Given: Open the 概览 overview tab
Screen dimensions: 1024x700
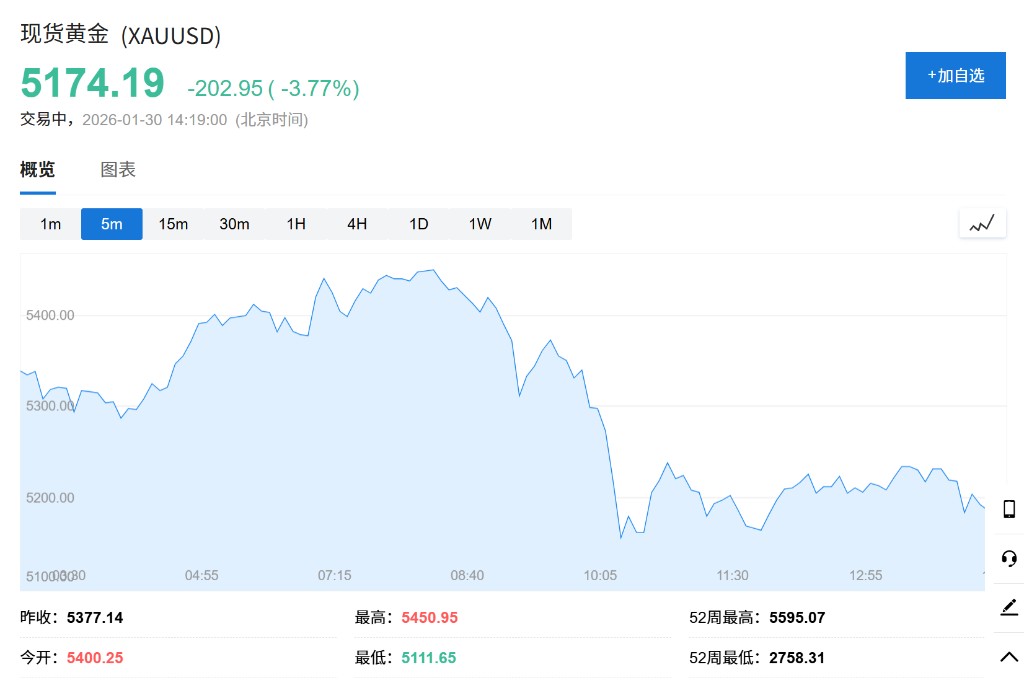Looking at the screenshot, I should point(38,170).
